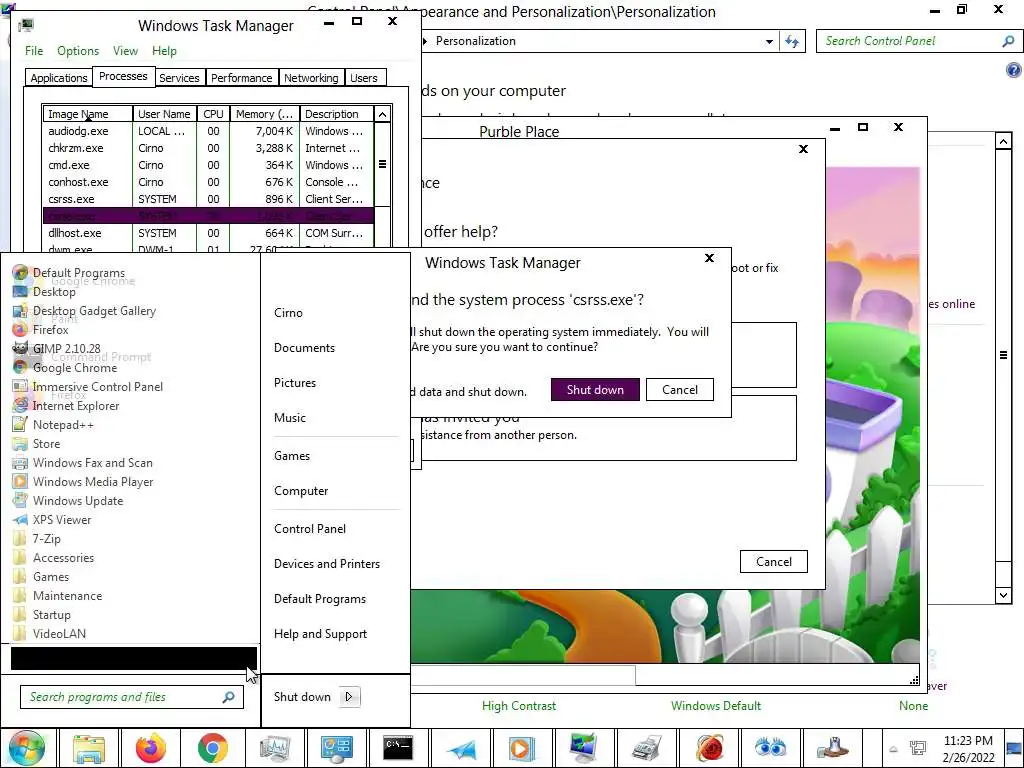The image size is (1024, 768).
Task: Launch Google Chrome from the taskbar
Action: pos(213,748)
